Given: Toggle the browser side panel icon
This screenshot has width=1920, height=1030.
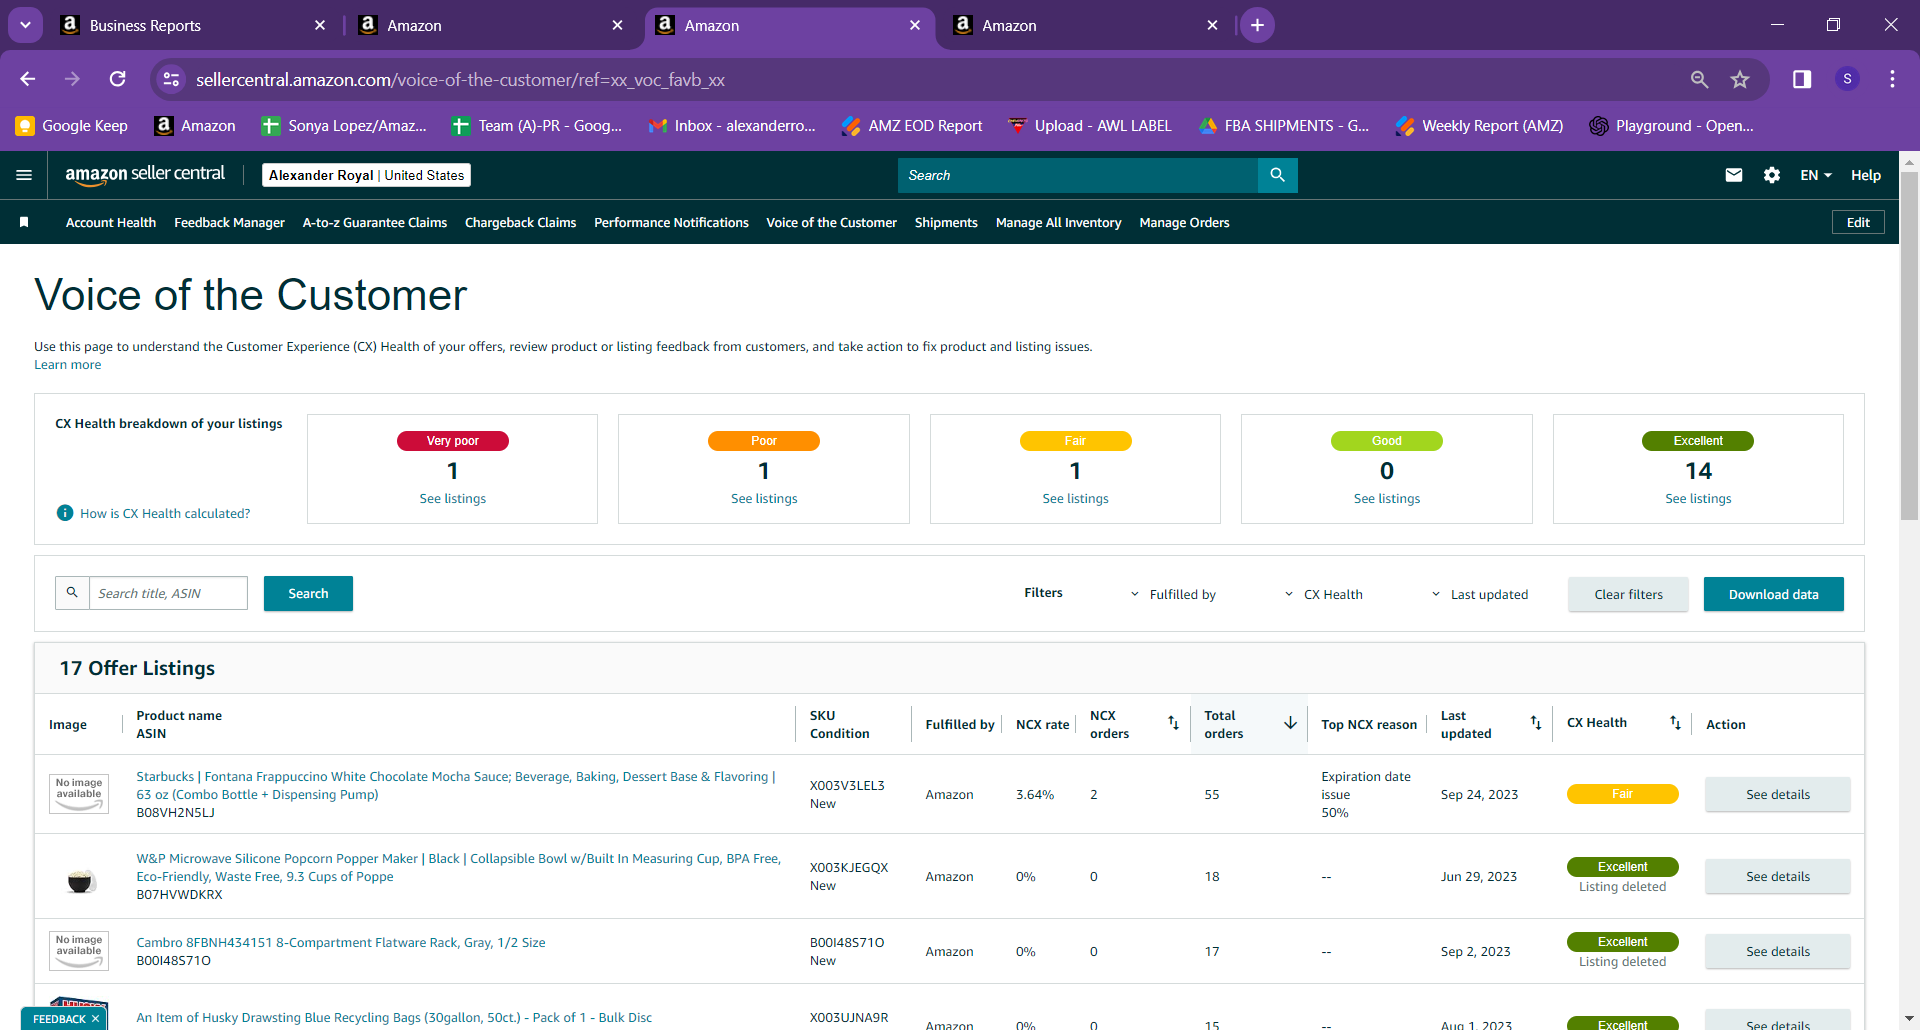Looking at the screenshot, I should click(1802, 79).
